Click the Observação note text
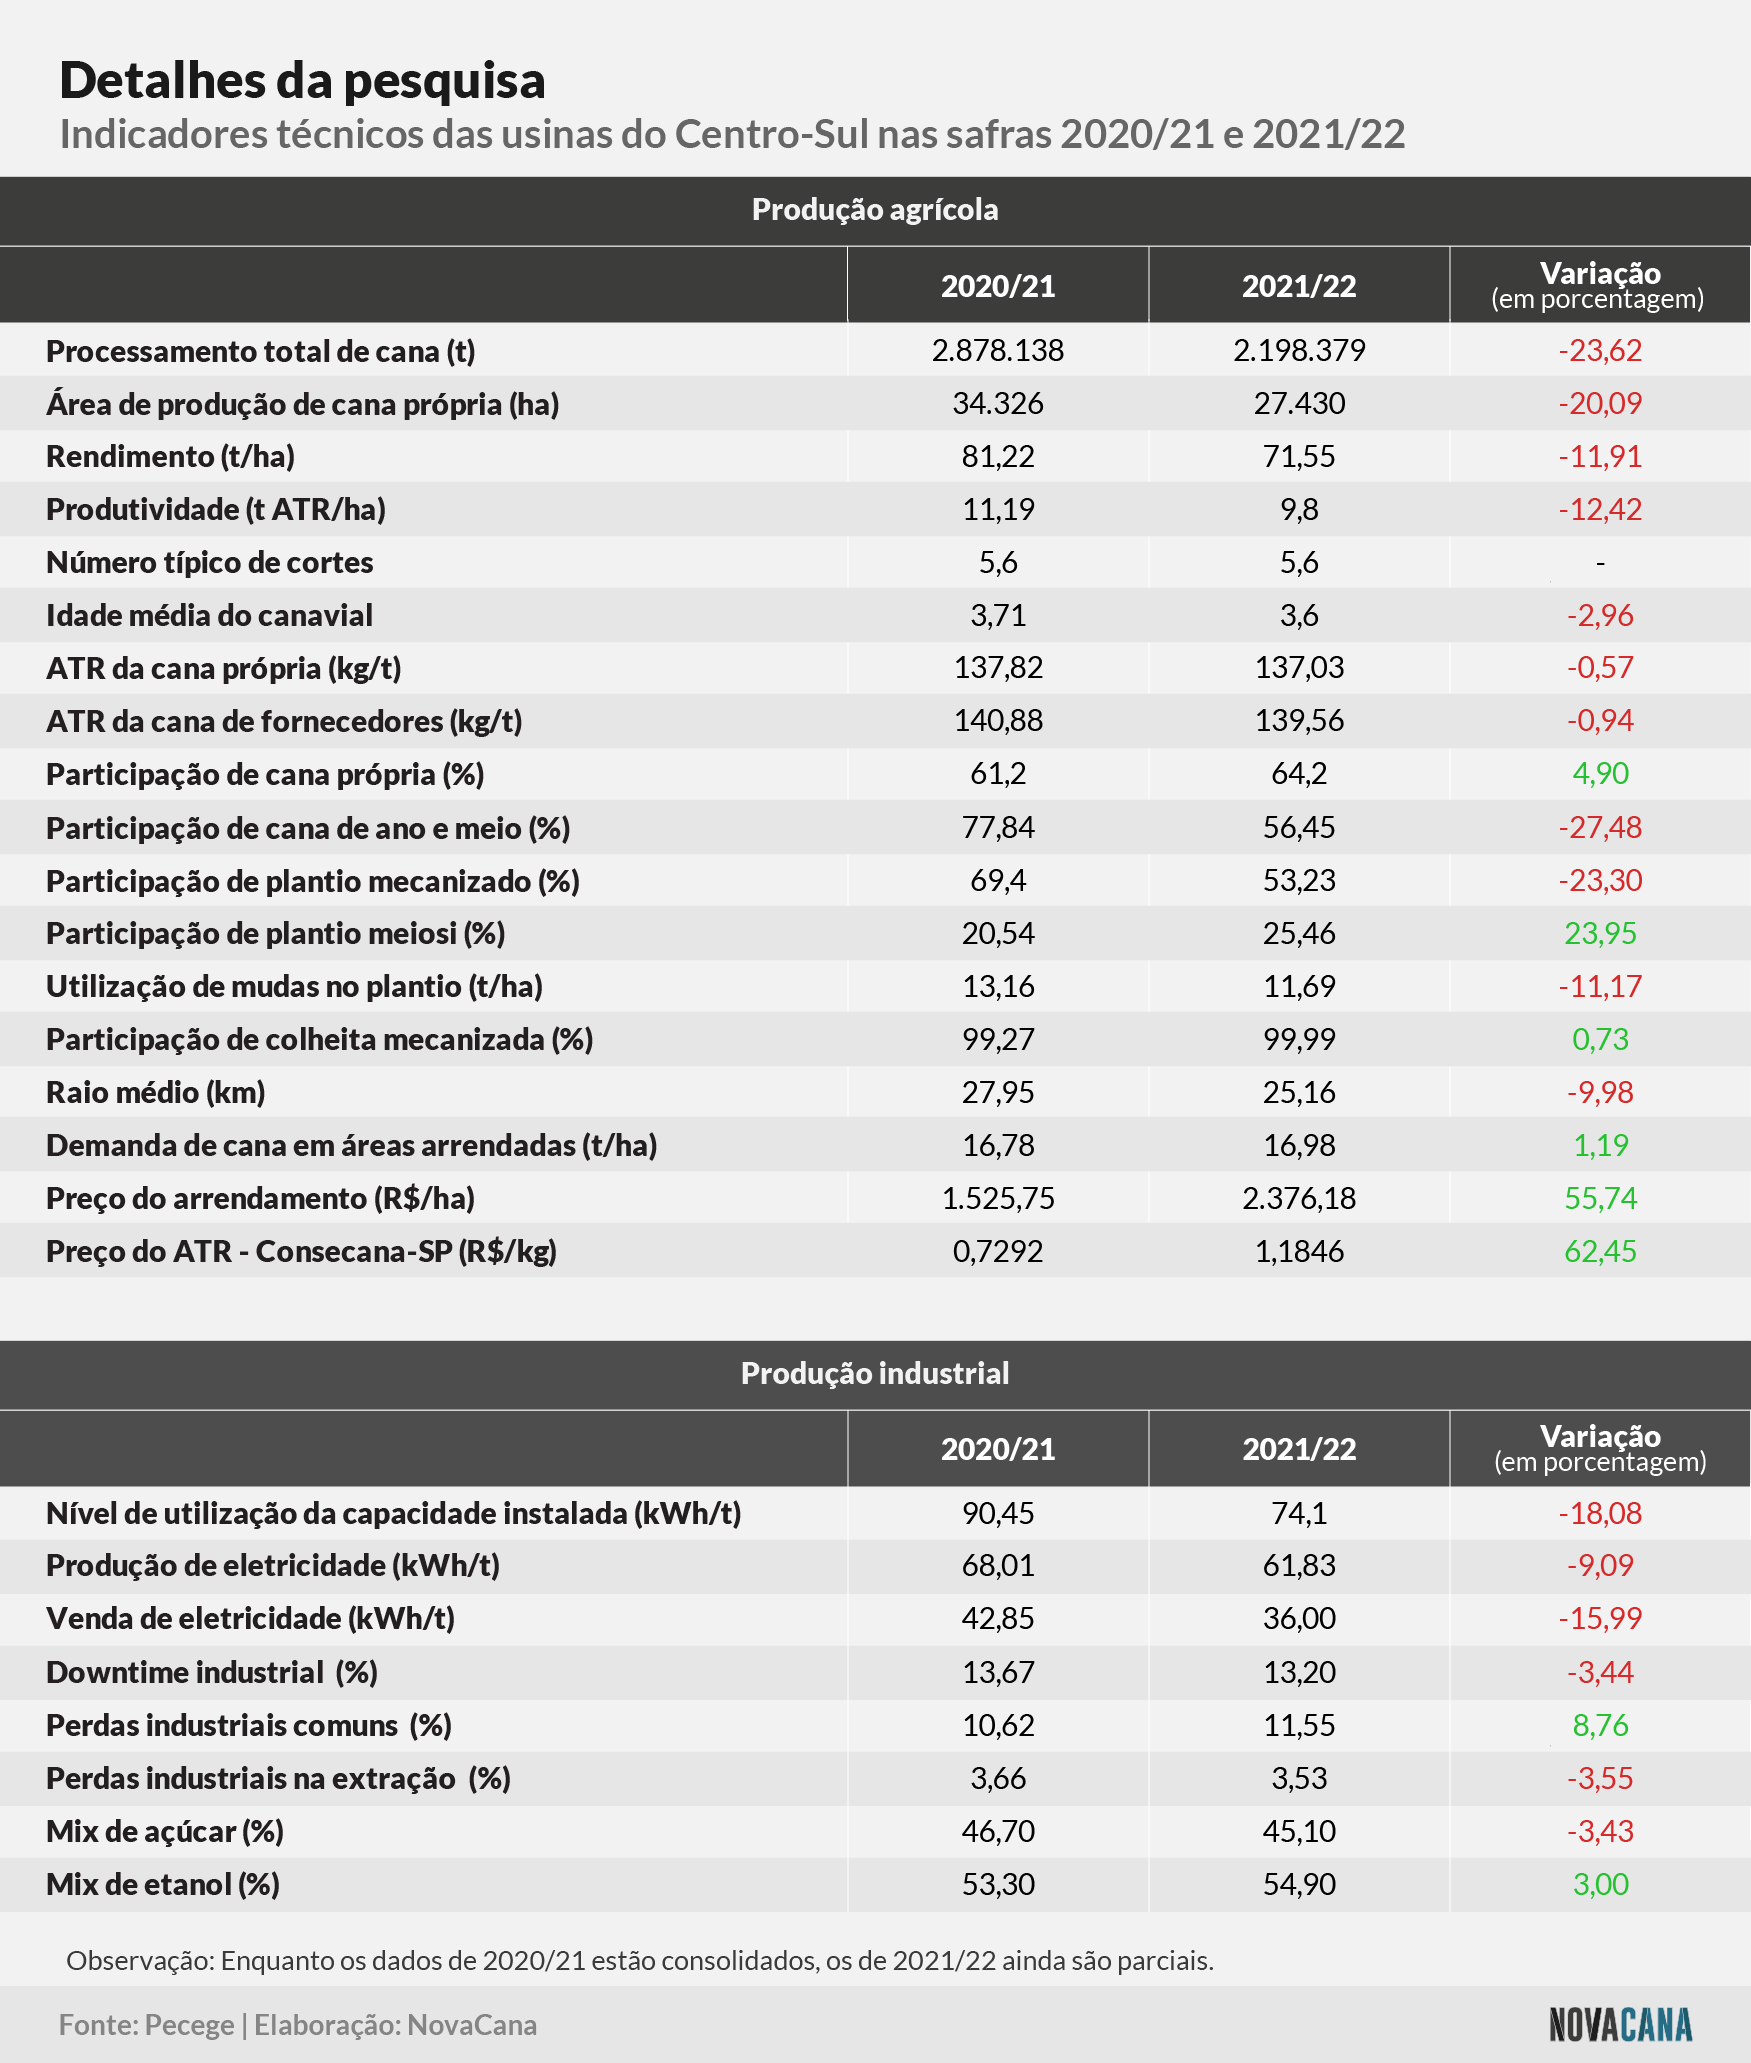The height and width of the screenshot is (2063, 1751). 640,1960
